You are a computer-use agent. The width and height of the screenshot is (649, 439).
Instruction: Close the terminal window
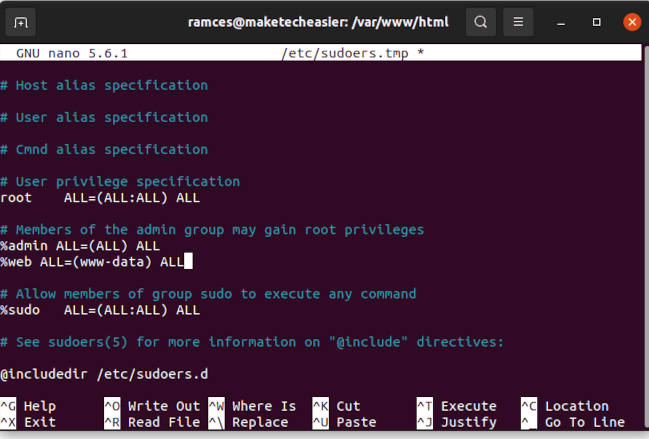[631, 21]
